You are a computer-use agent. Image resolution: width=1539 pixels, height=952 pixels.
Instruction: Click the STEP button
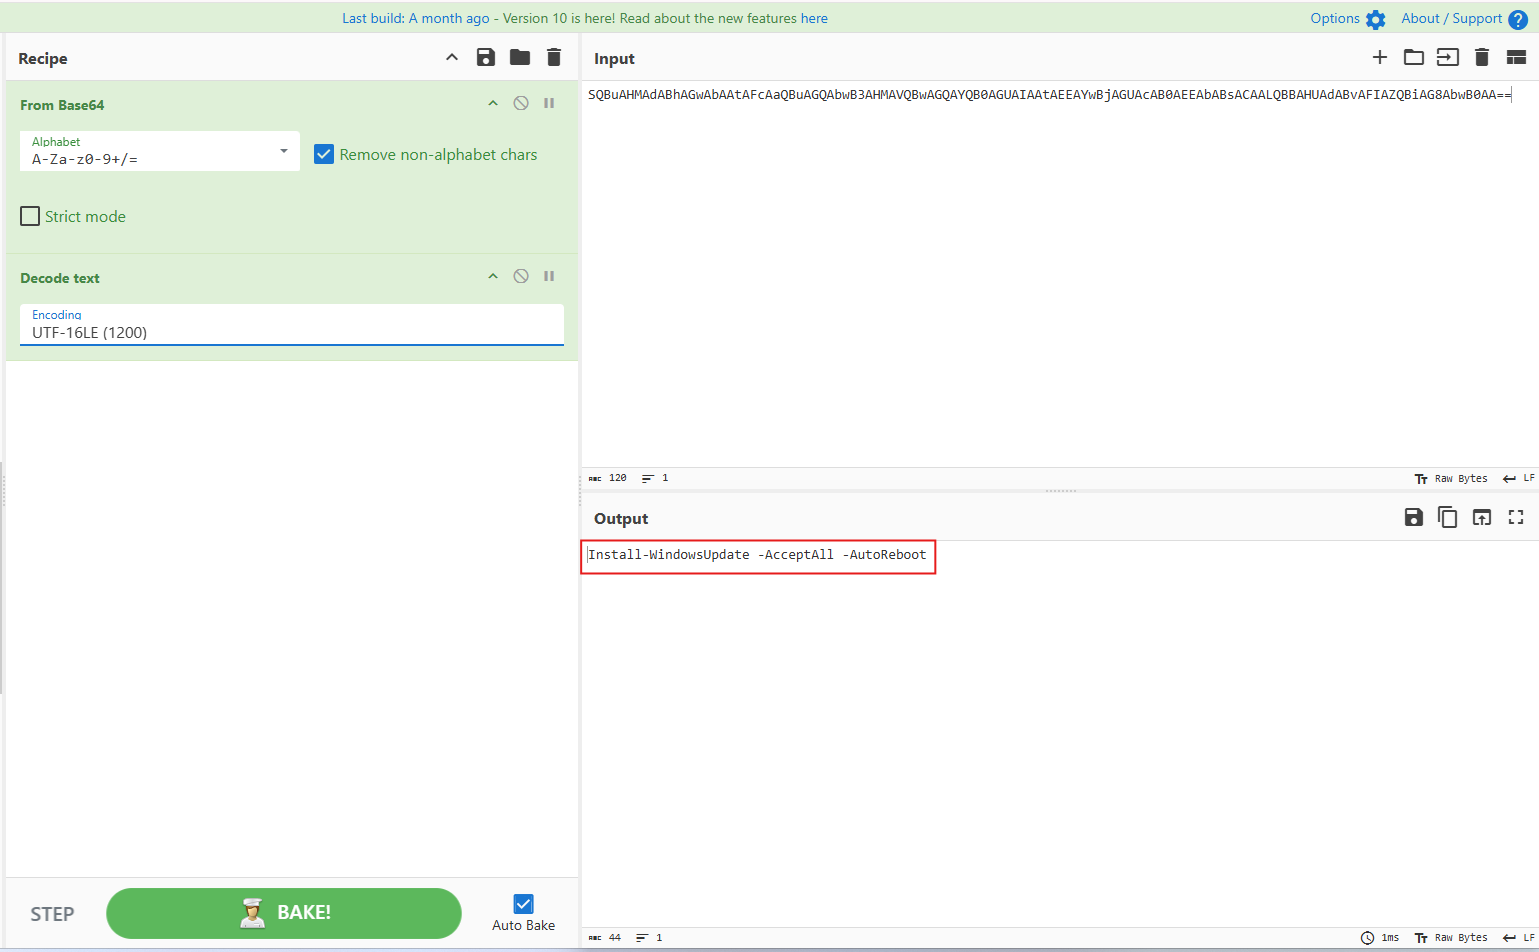tap(52, 914)
